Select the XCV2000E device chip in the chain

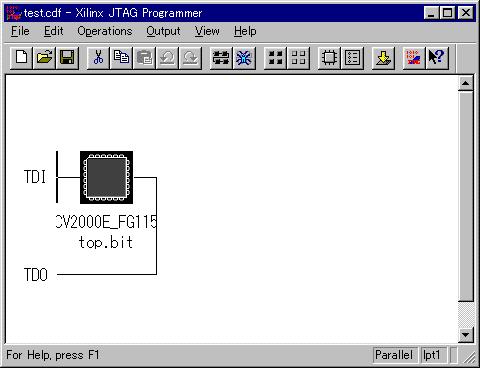(x=106, y=177)
